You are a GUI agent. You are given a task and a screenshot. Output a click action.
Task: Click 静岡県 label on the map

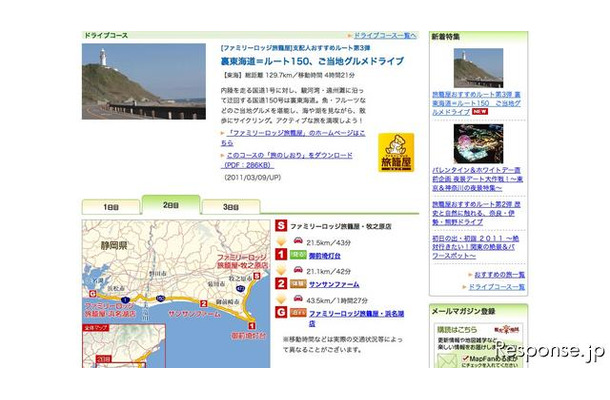click(114, 246)
